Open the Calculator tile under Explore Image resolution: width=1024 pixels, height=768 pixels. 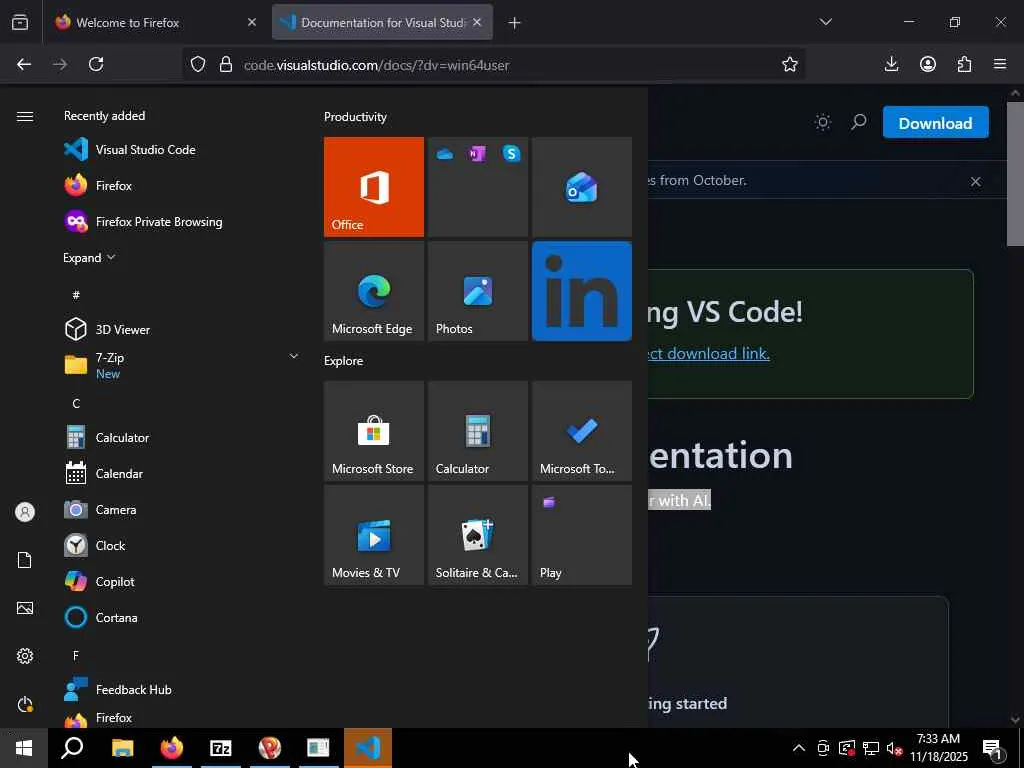click(478, 431)
